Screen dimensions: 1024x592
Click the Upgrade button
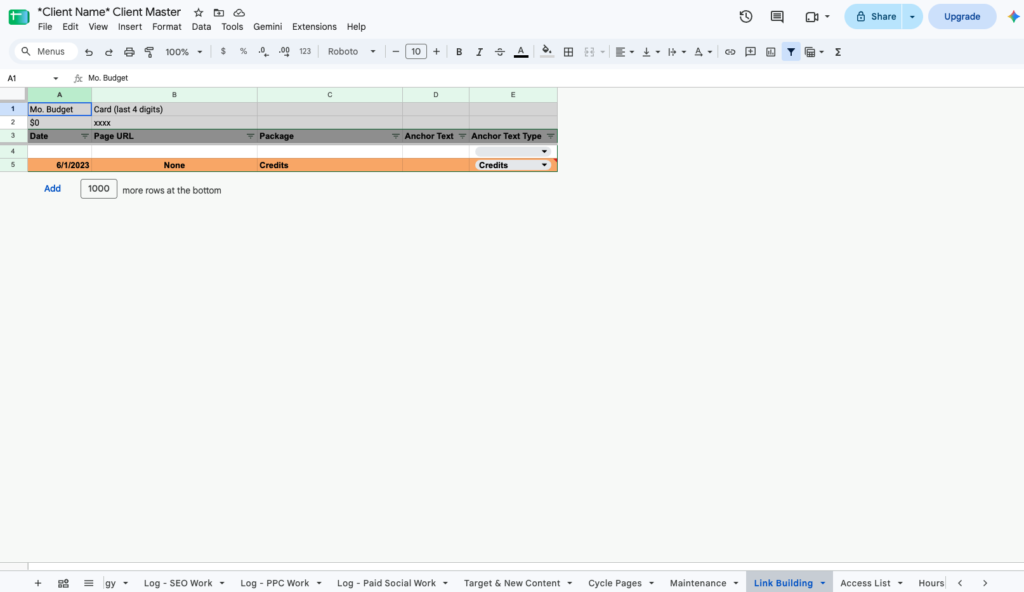[962, 17]
